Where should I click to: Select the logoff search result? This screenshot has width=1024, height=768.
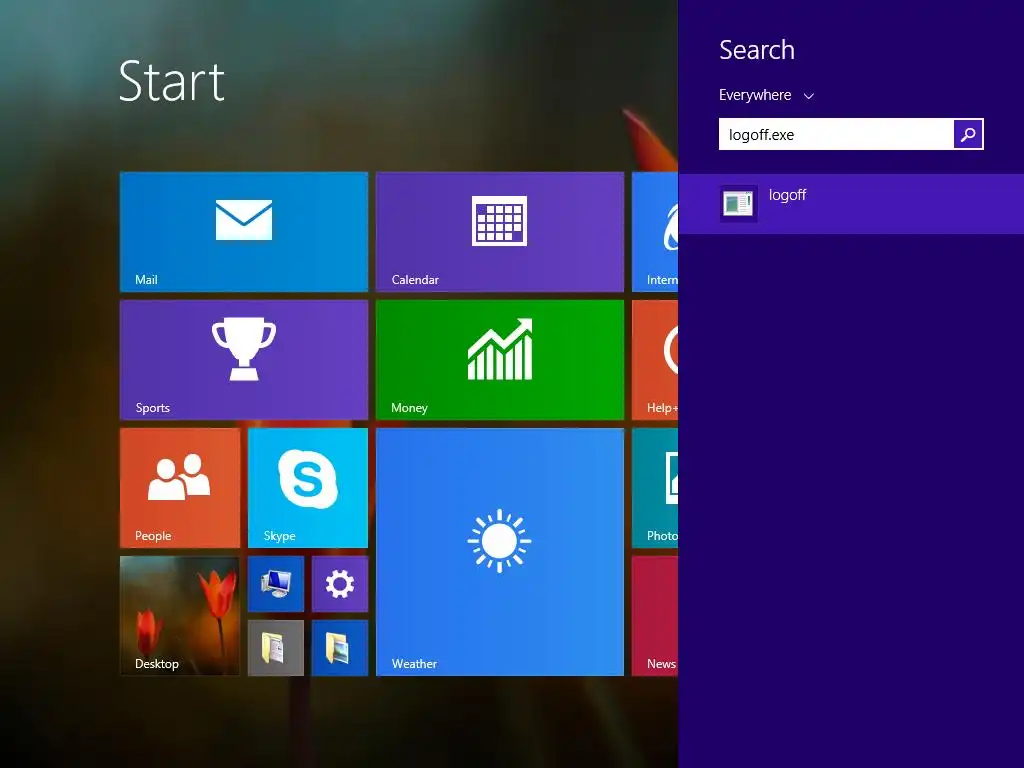[851, 204]
